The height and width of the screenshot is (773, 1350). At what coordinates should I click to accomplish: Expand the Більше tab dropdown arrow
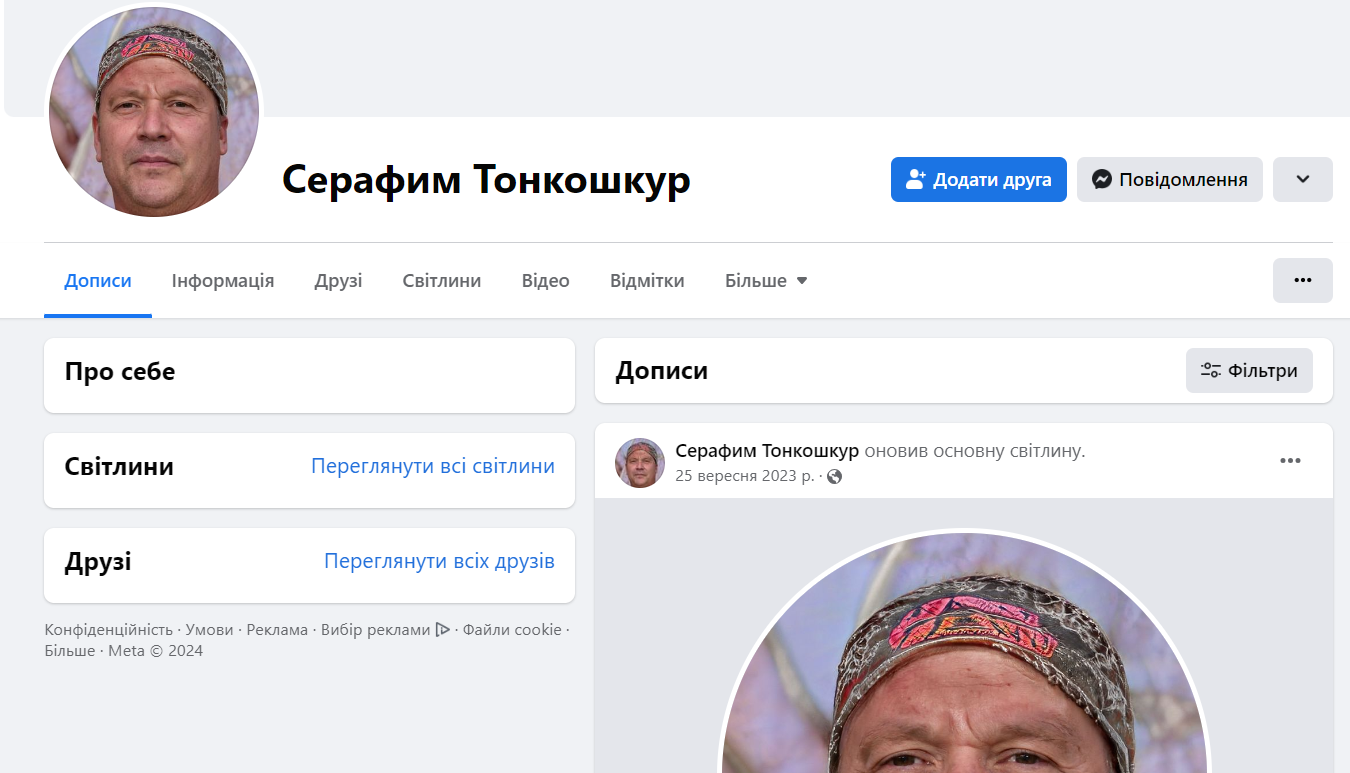pyautogui.click(x=802, y=281)
